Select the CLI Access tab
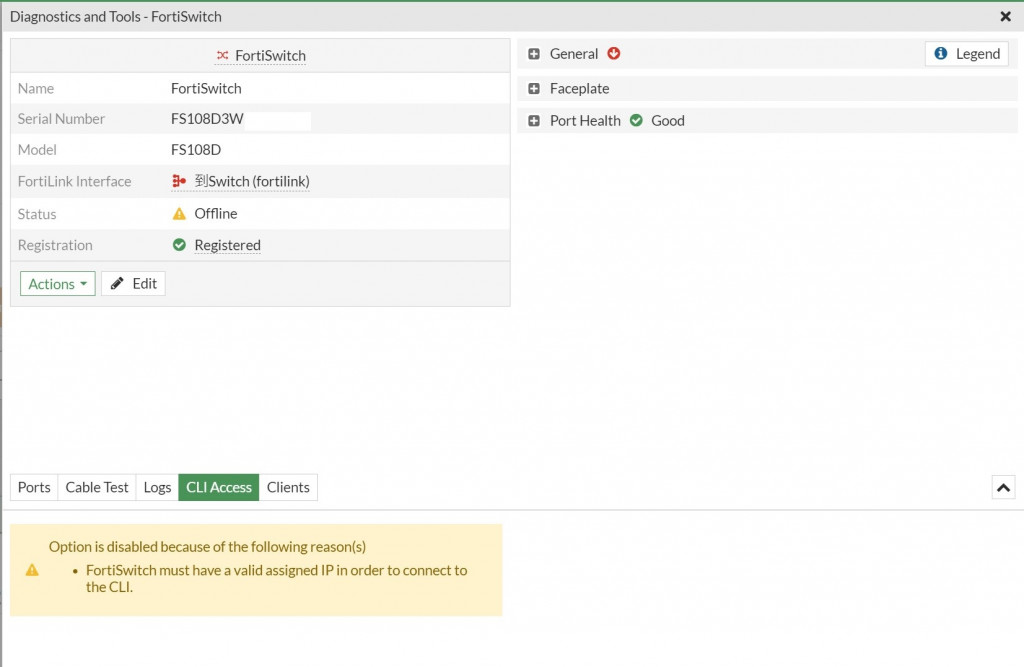 [x=219, y=487]
